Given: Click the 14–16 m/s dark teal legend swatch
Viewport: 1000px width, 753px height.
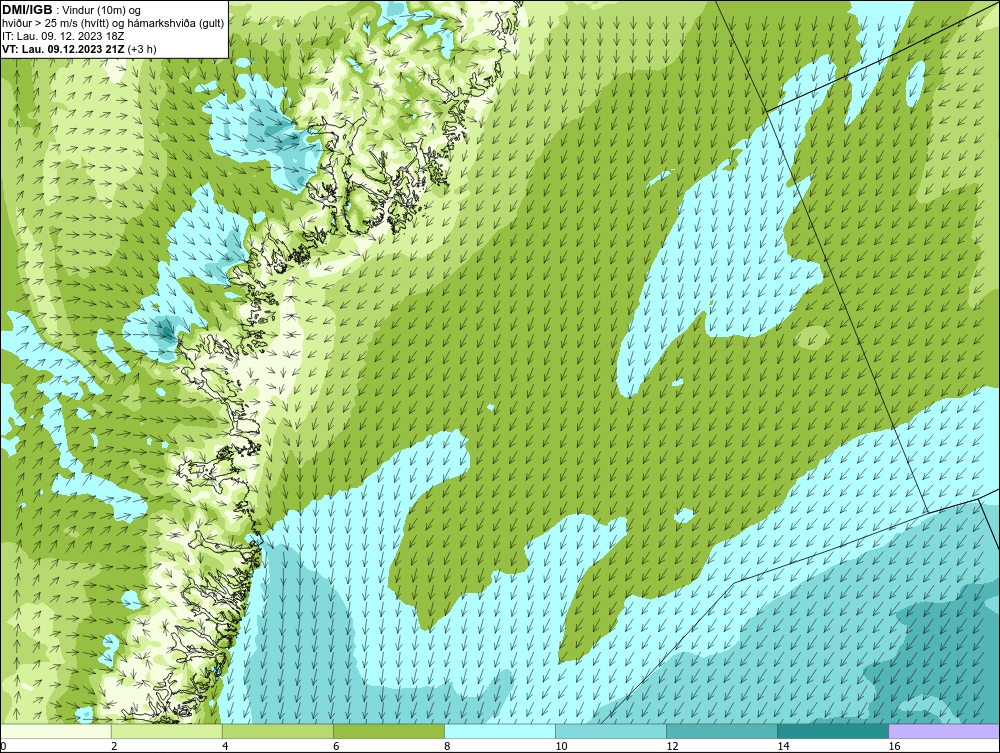Looking at the screenshot, I should coord(833,731).
